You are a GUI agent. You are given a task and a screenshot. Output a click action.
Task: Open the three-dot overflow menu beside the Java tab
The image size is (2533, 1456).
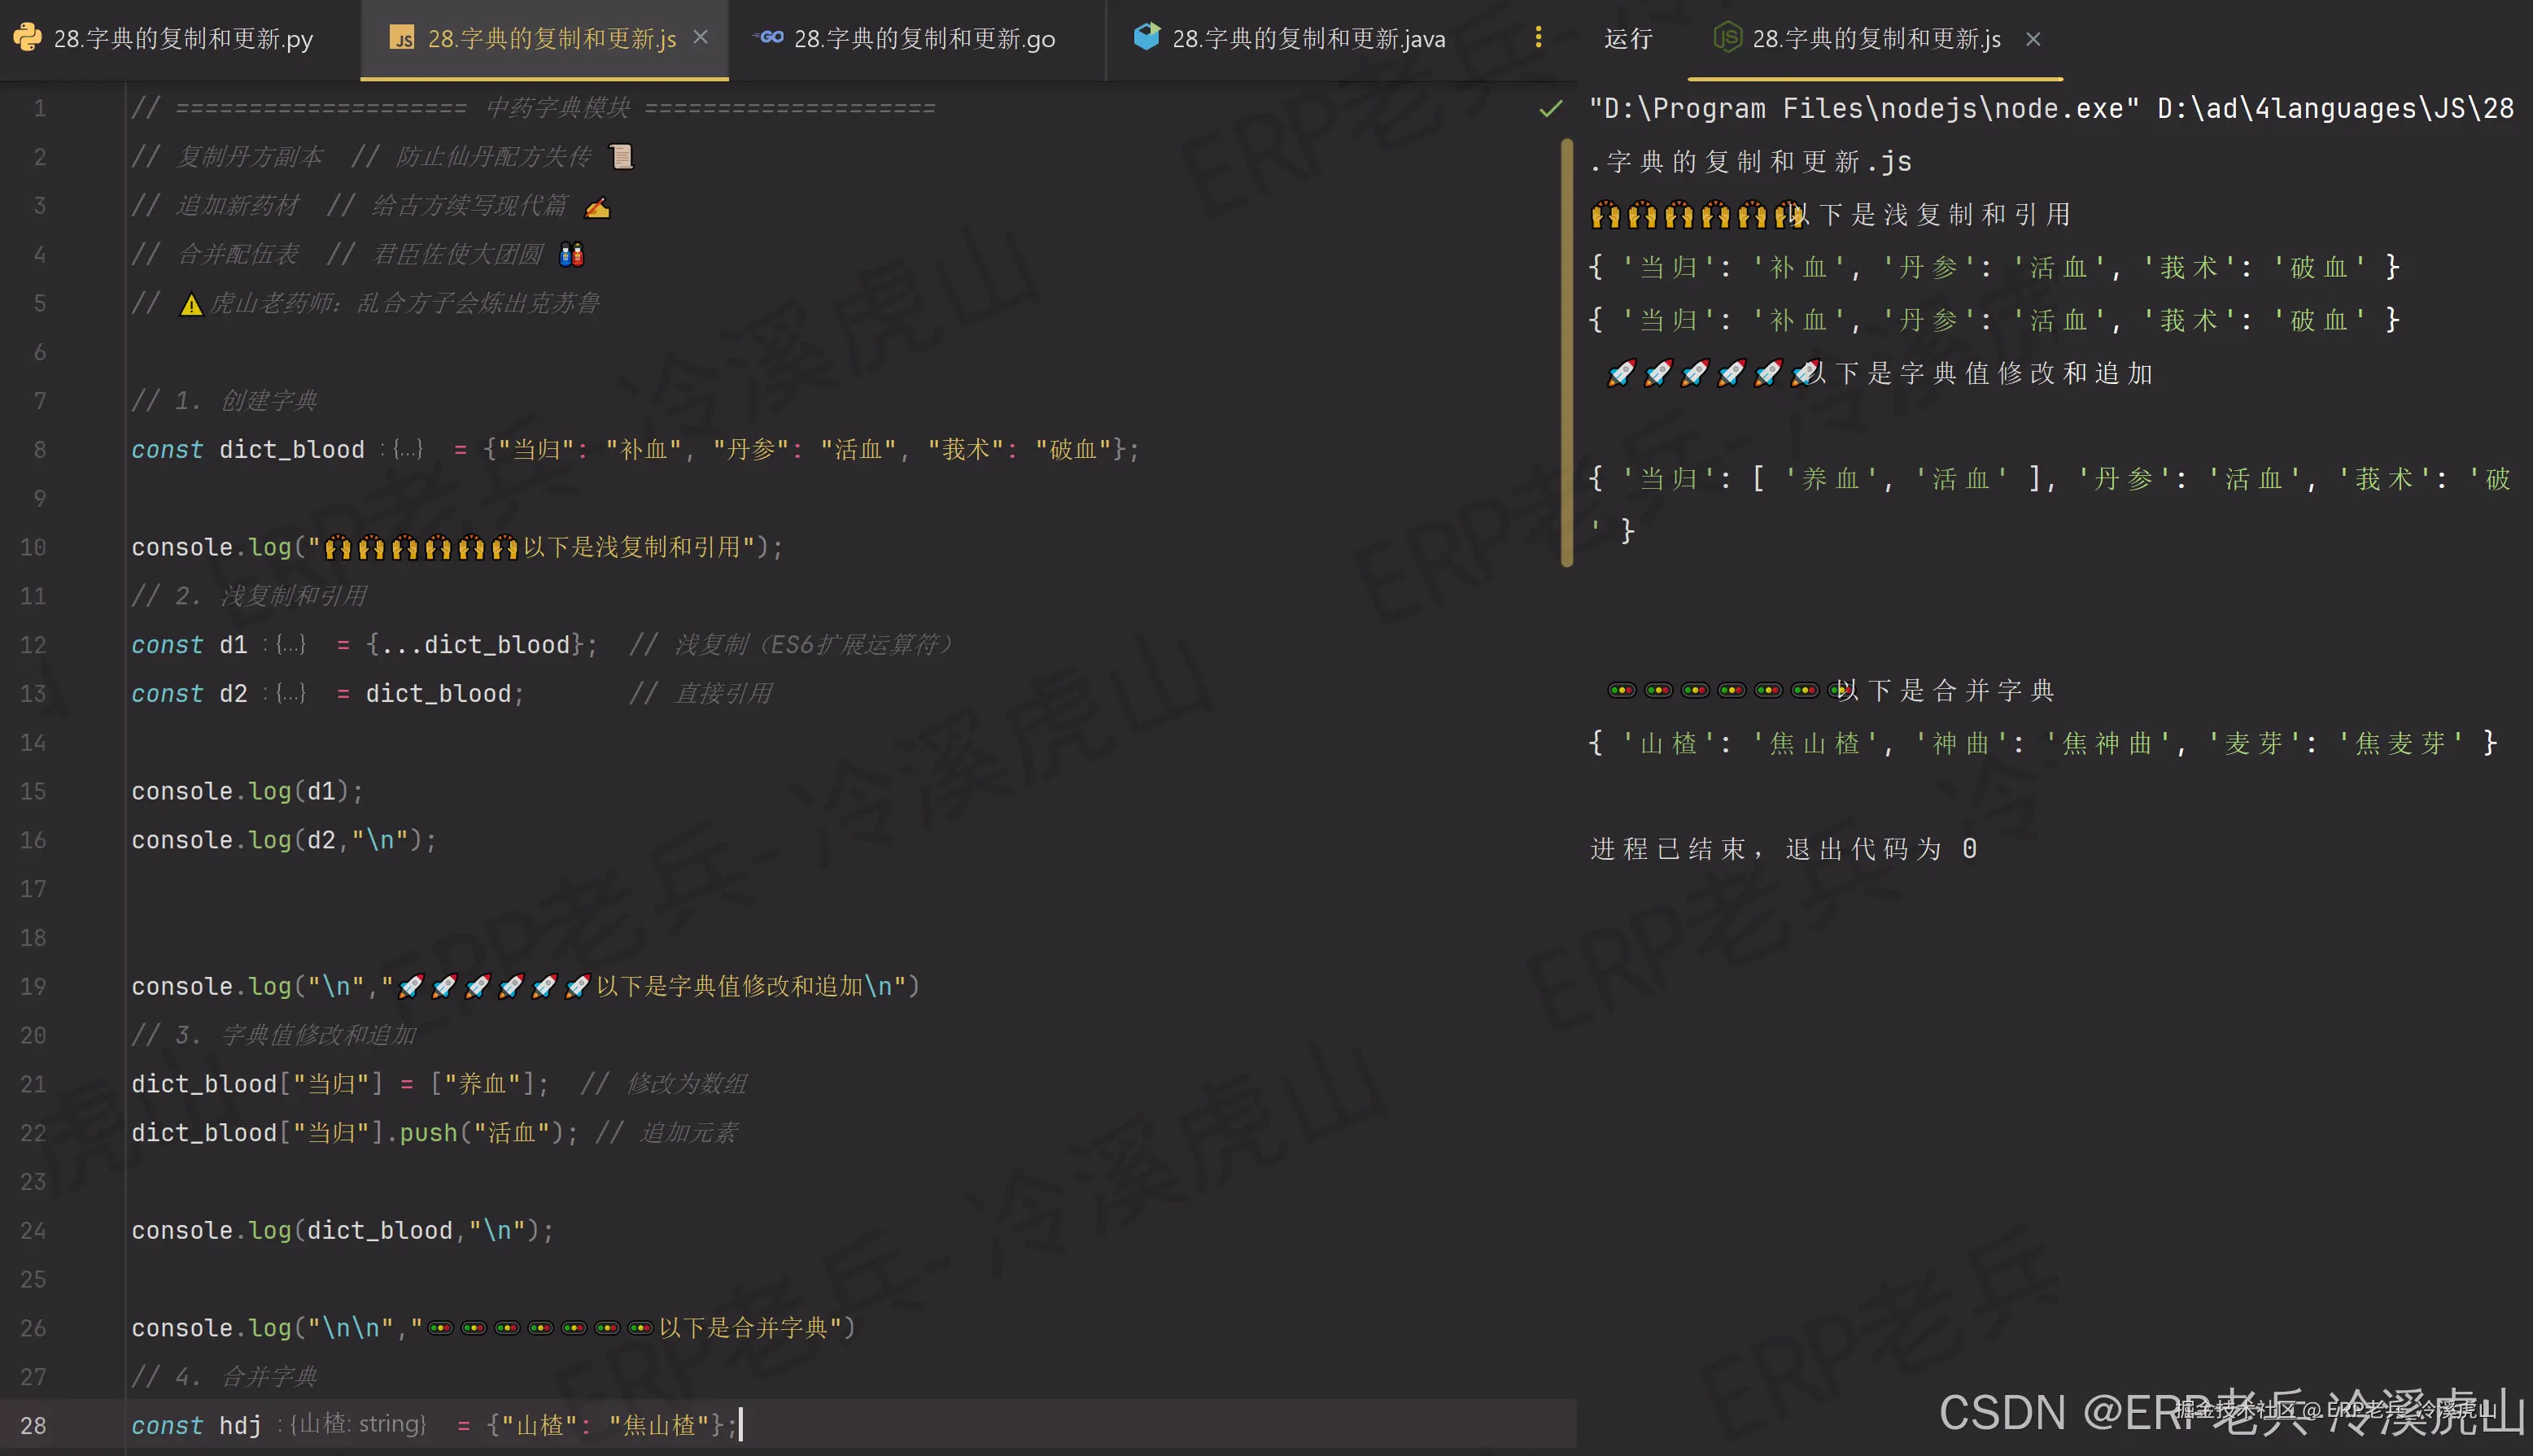[x=1538, y=37]
